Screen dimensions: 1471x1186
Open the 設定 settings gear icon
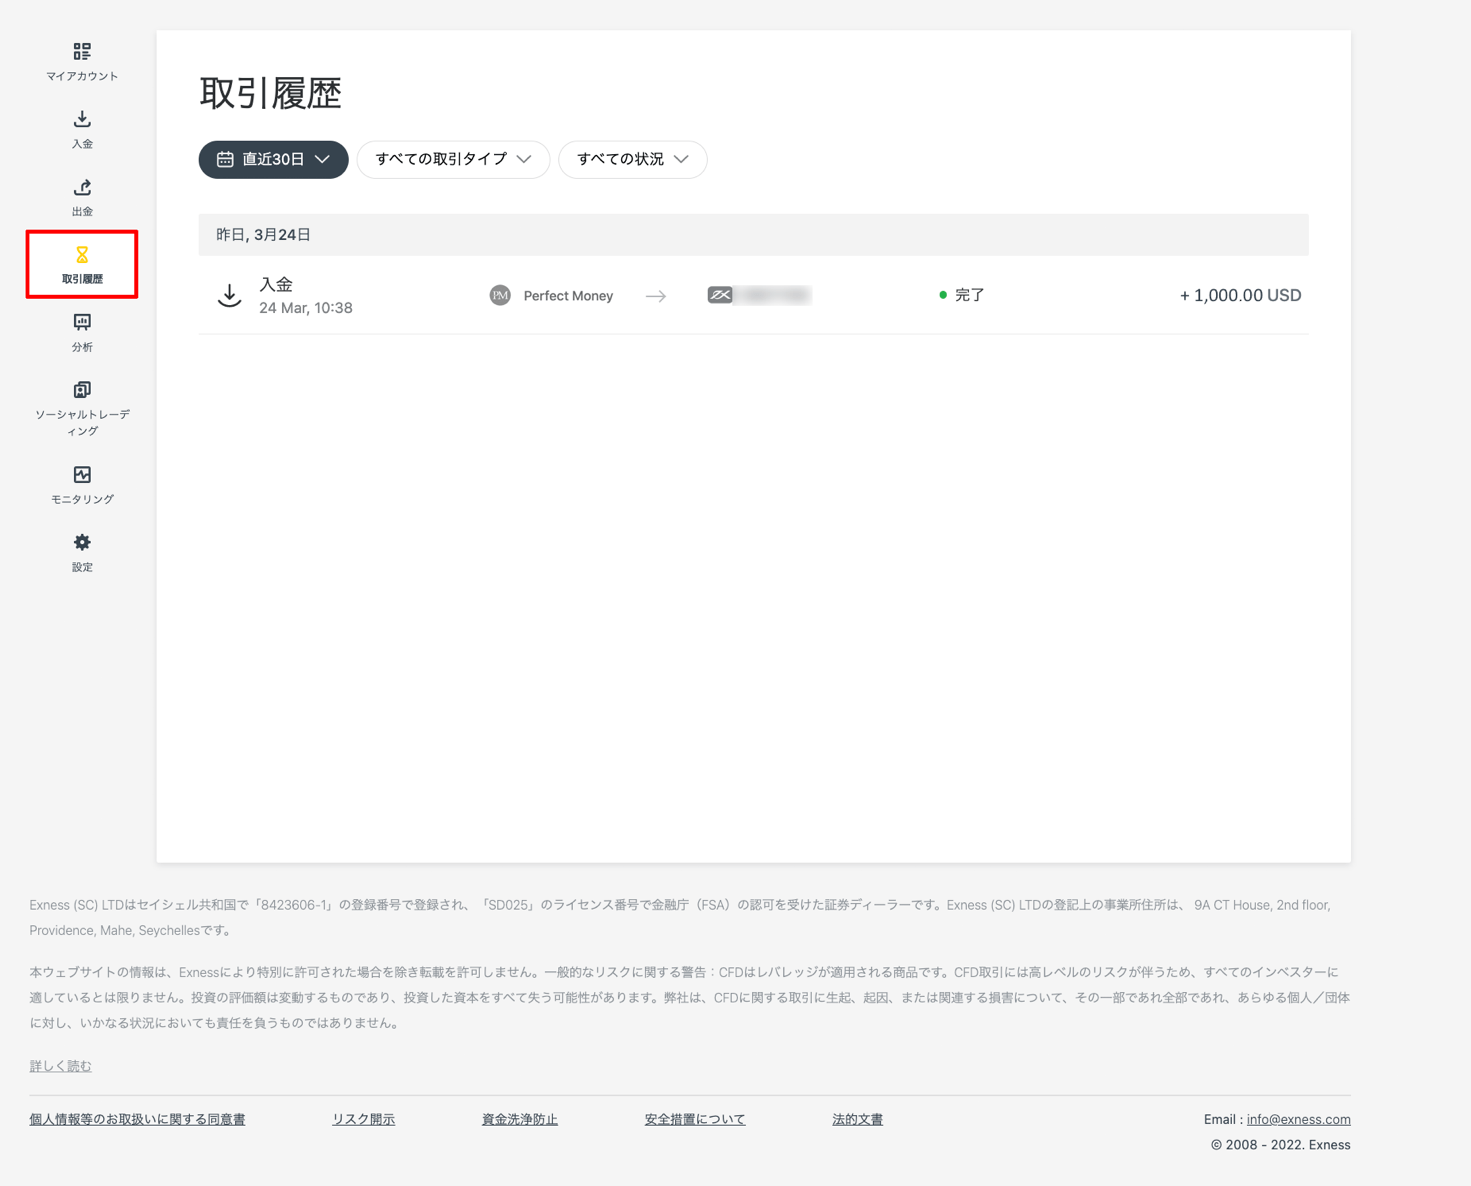point(82,542)
